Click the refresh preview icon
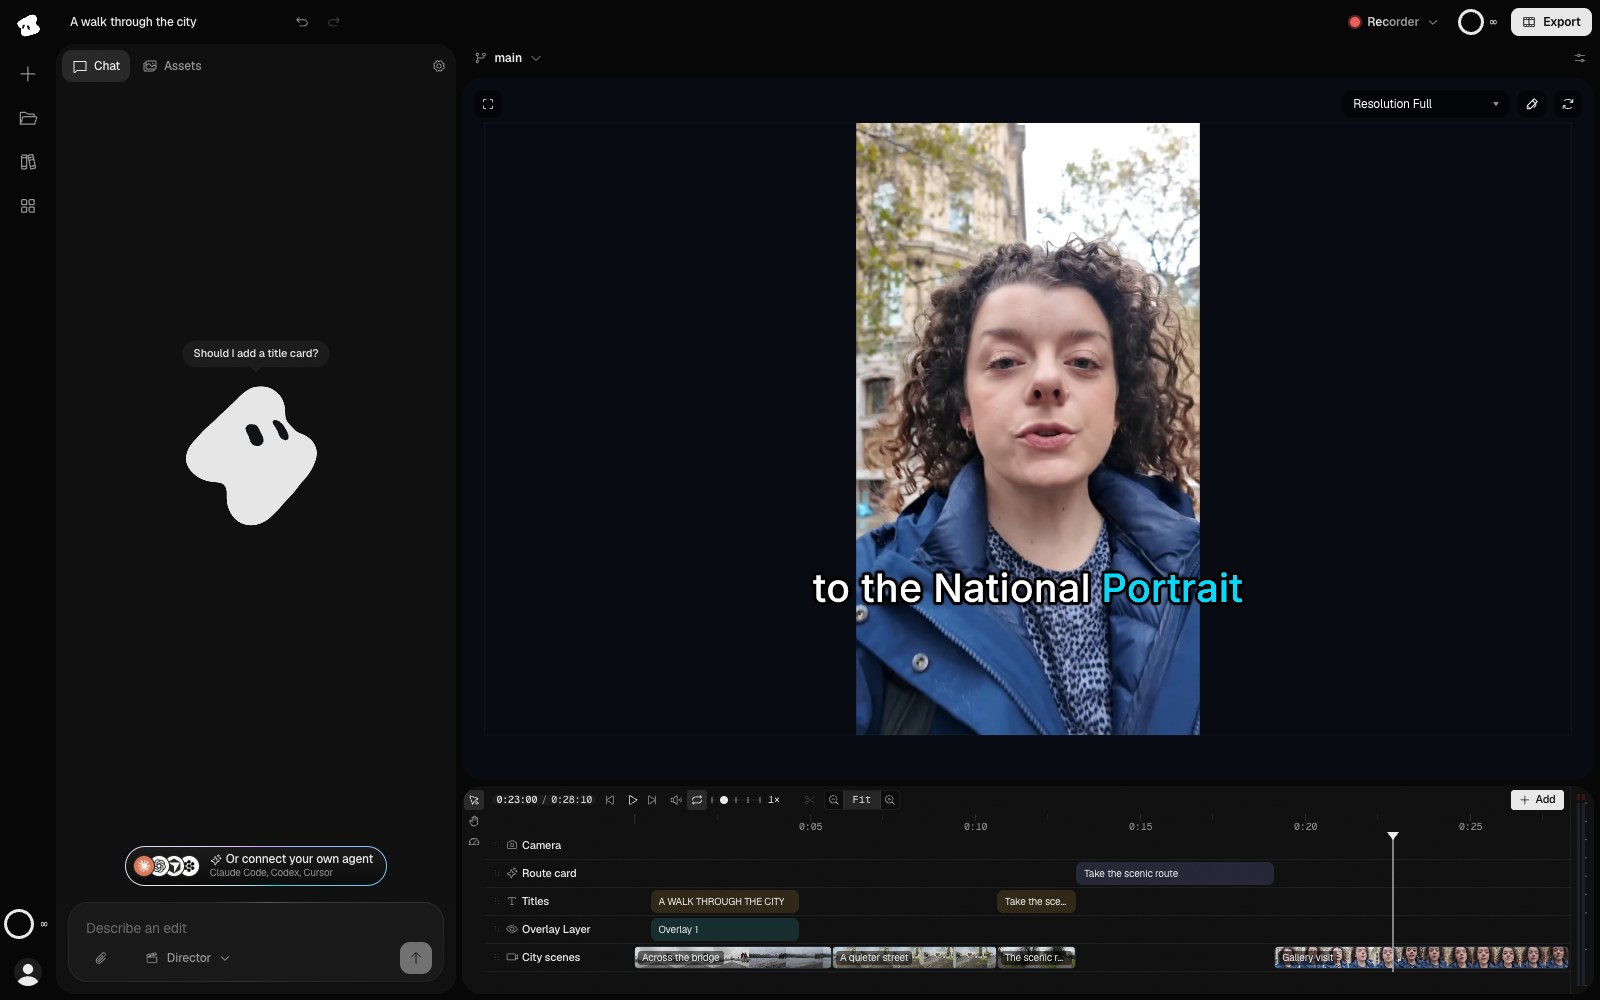Viewport: 1600px width, 1000px height. tap(1568, 104)
